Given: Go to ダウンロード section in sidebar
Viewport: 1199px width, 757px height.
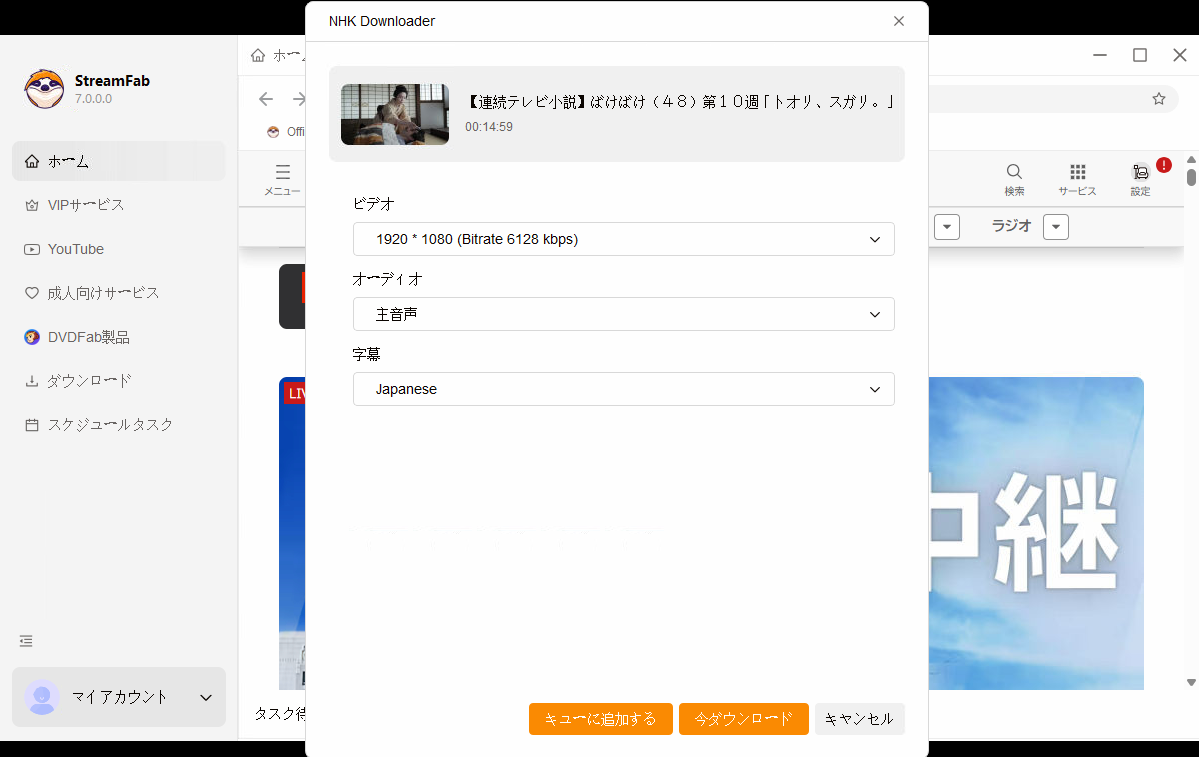Looking at the screenshot, I should click(x=89, y=381).
